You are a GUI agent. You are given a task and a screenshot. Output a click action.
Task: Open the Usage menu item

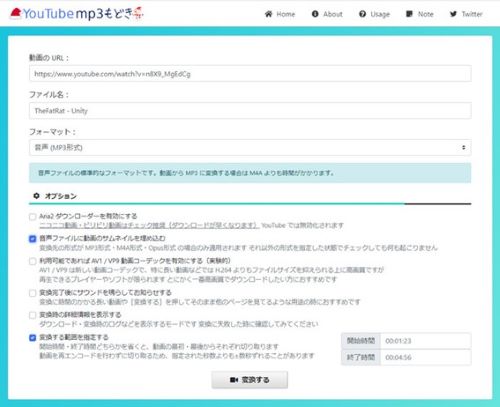[374, 14]
